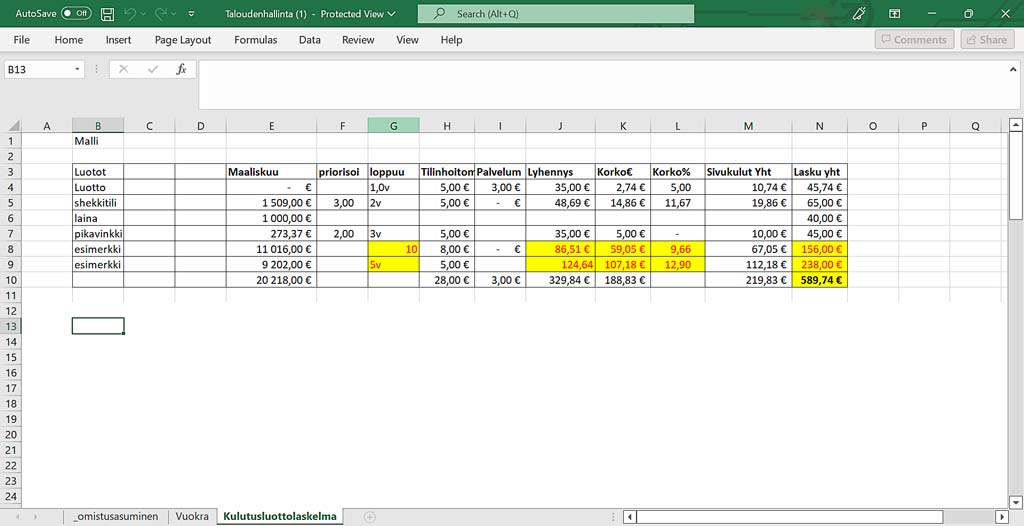Screen dimensions: 1024x526
Task: Click the formula bar Cancel X icon
Action: tap(123, 69)
